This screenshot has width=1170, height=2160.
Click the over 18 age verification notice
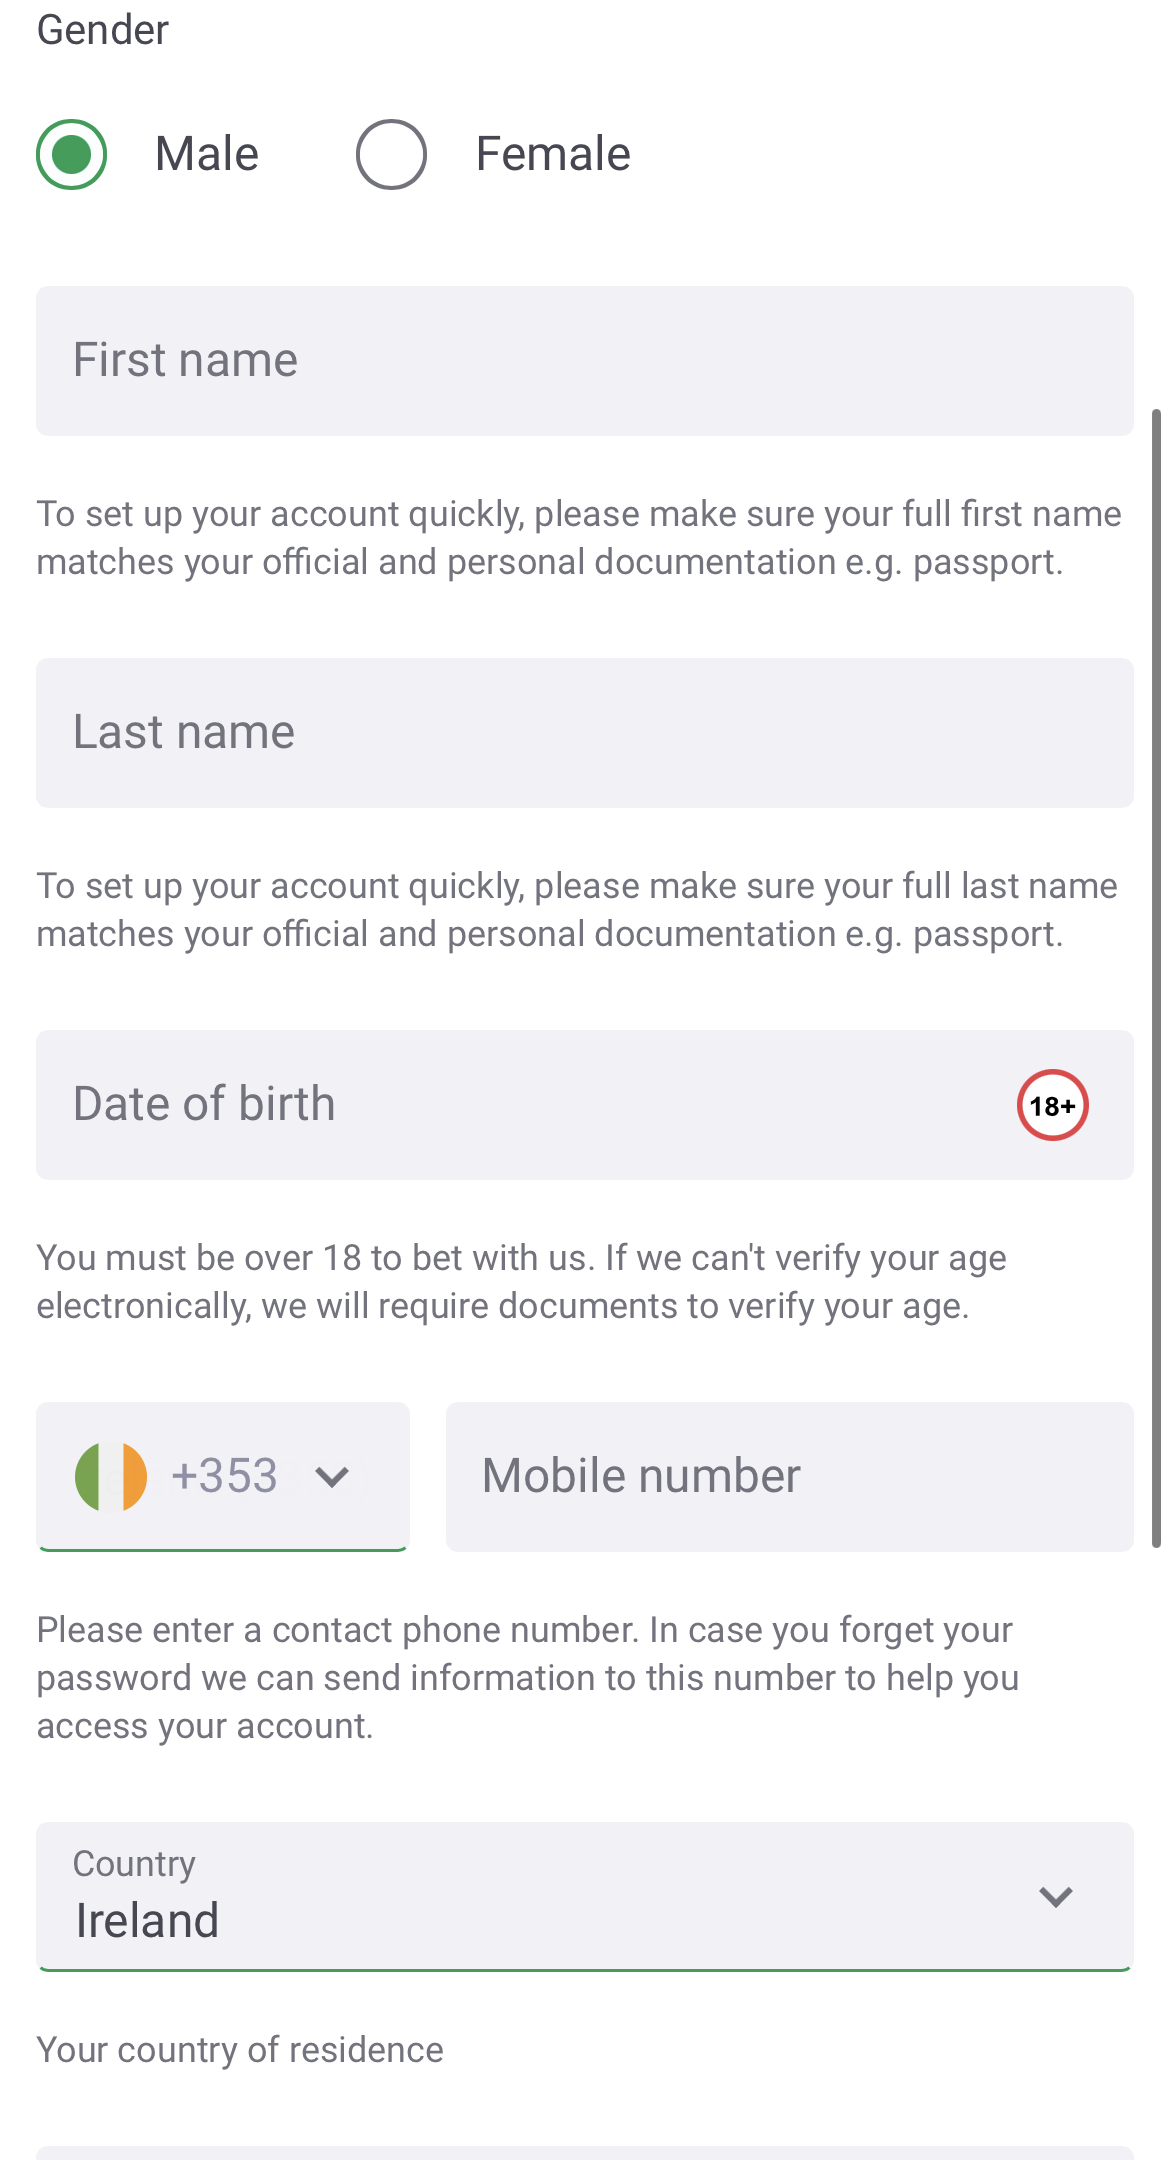(x=522, y=1282)
